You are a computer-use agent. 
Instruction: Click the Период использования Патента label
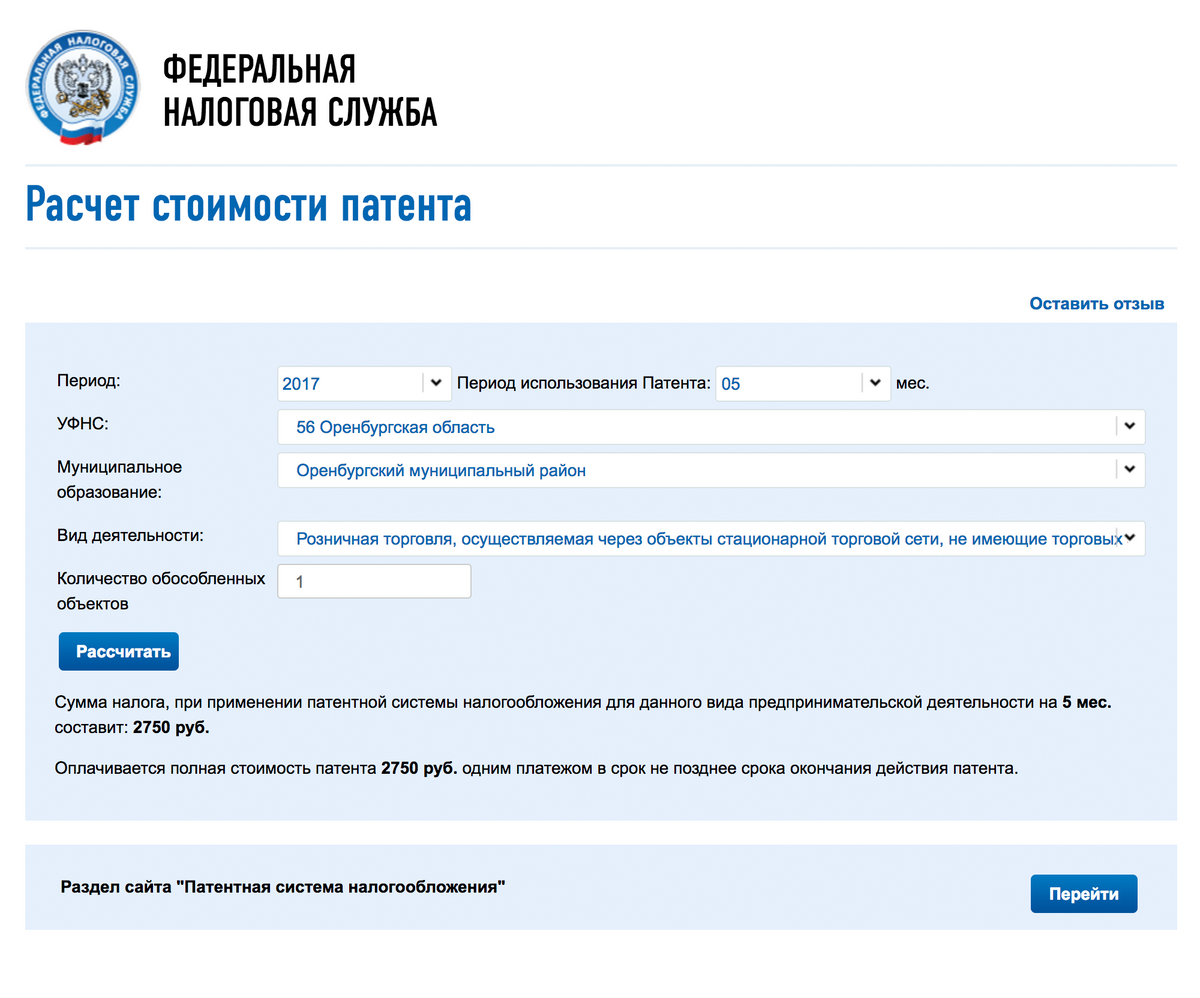(x=583, y=383)
